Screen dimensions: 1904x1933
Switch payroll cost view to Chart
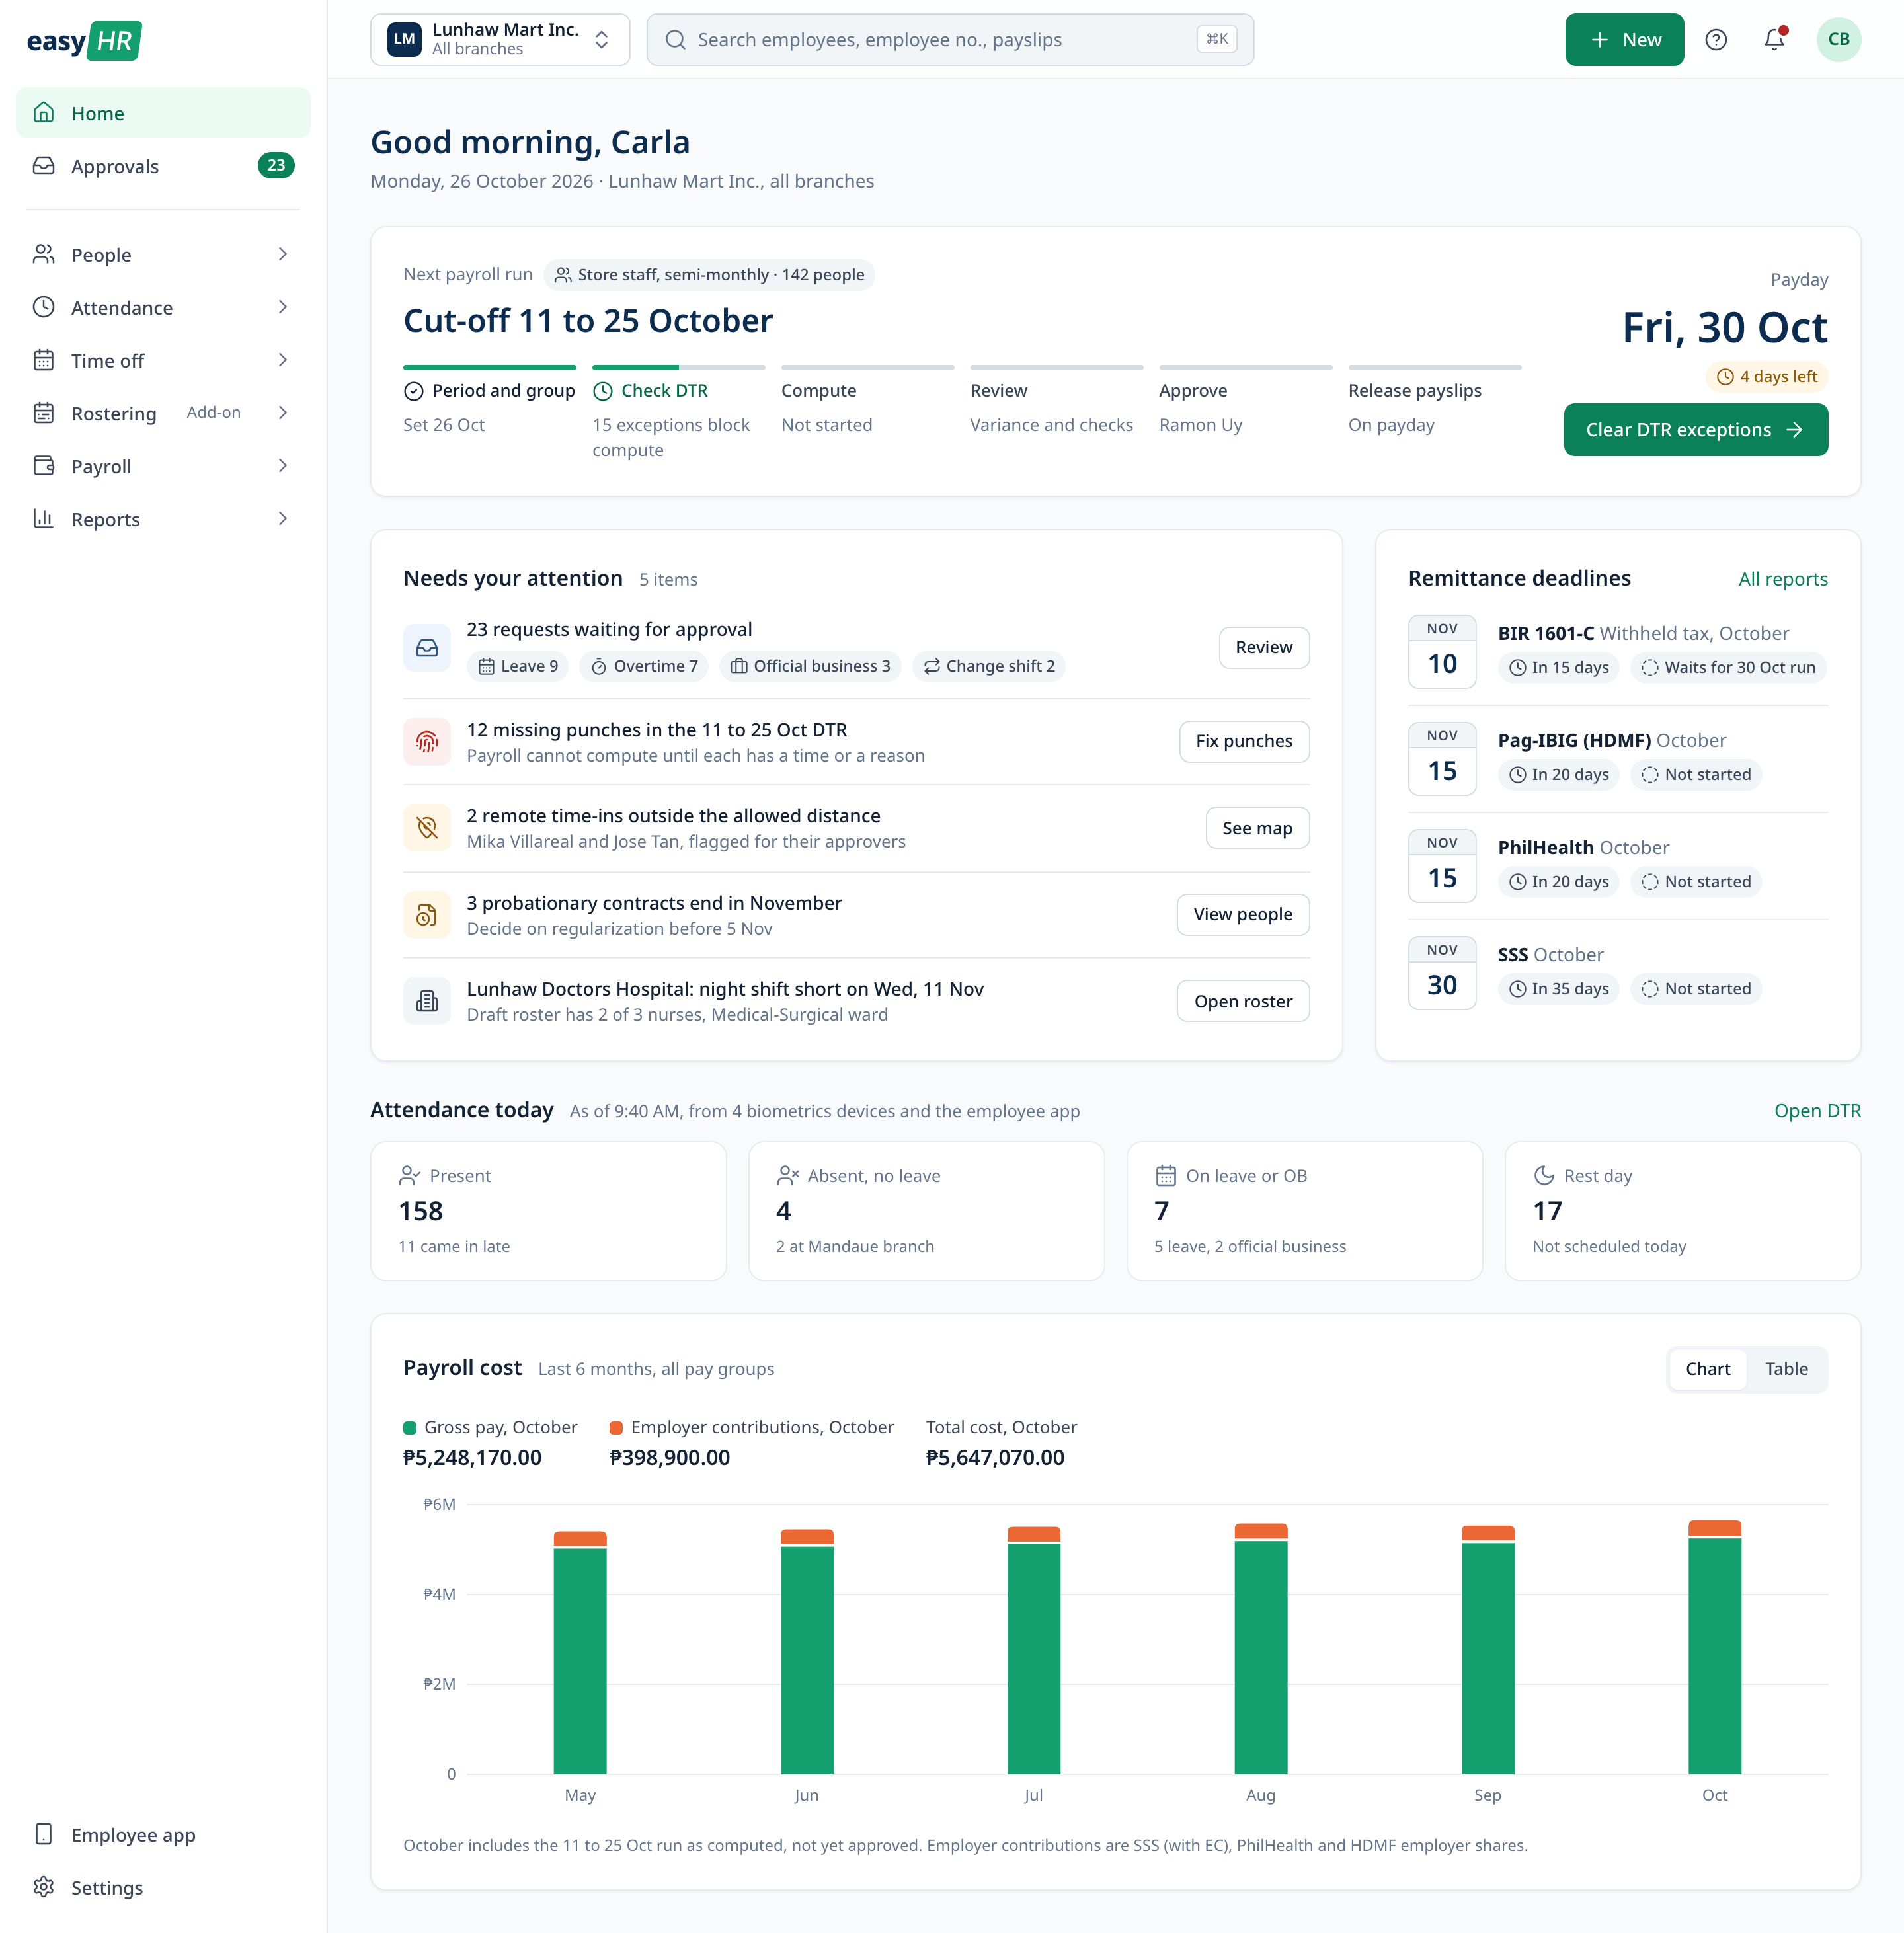point(1707,1369)
